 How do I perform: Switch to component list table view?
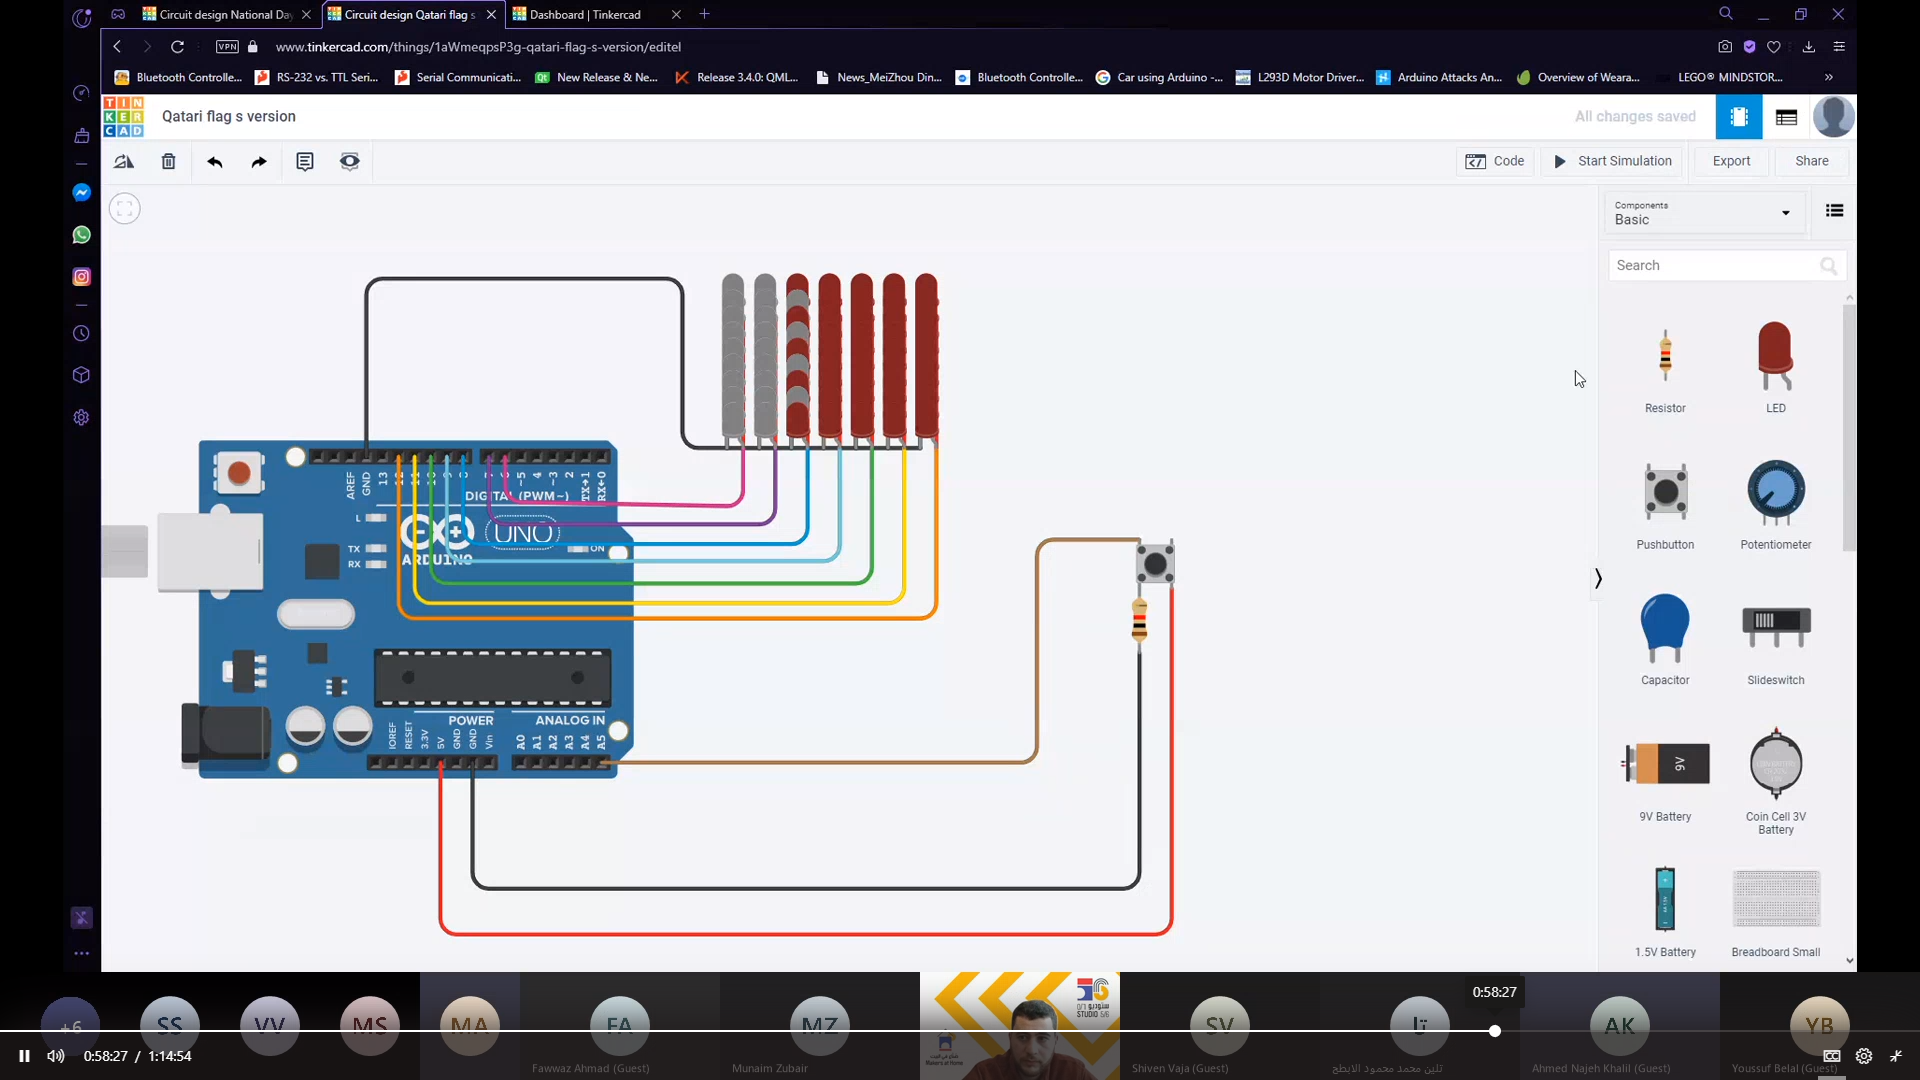1786,117
